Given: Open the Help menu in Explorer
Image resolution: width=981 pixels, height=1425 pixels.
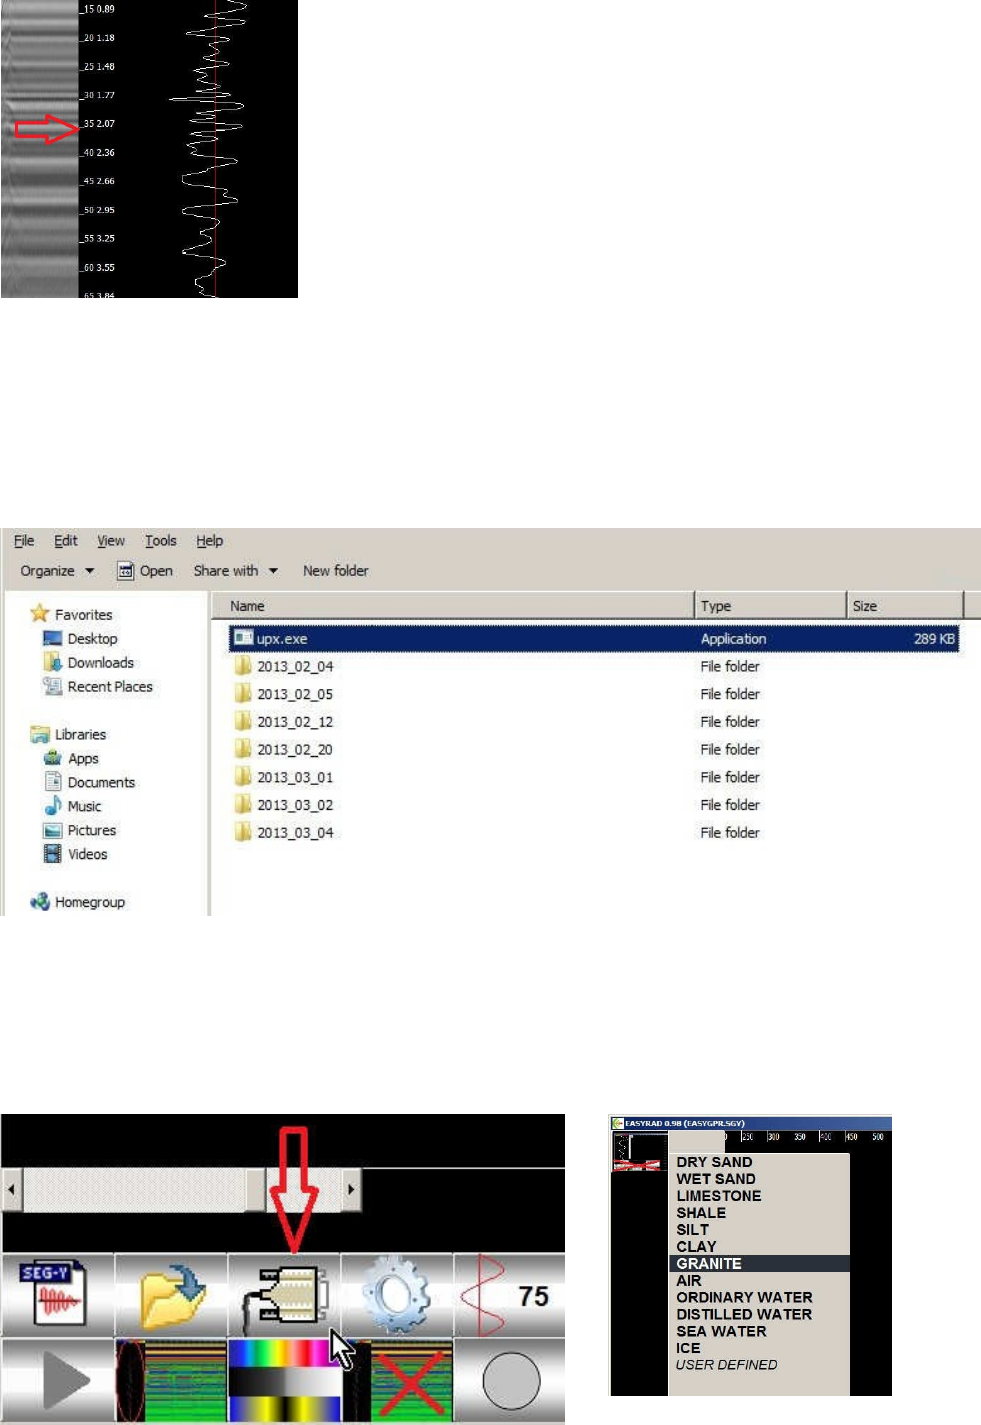Looking at the screenshot, I should (209, 540).
